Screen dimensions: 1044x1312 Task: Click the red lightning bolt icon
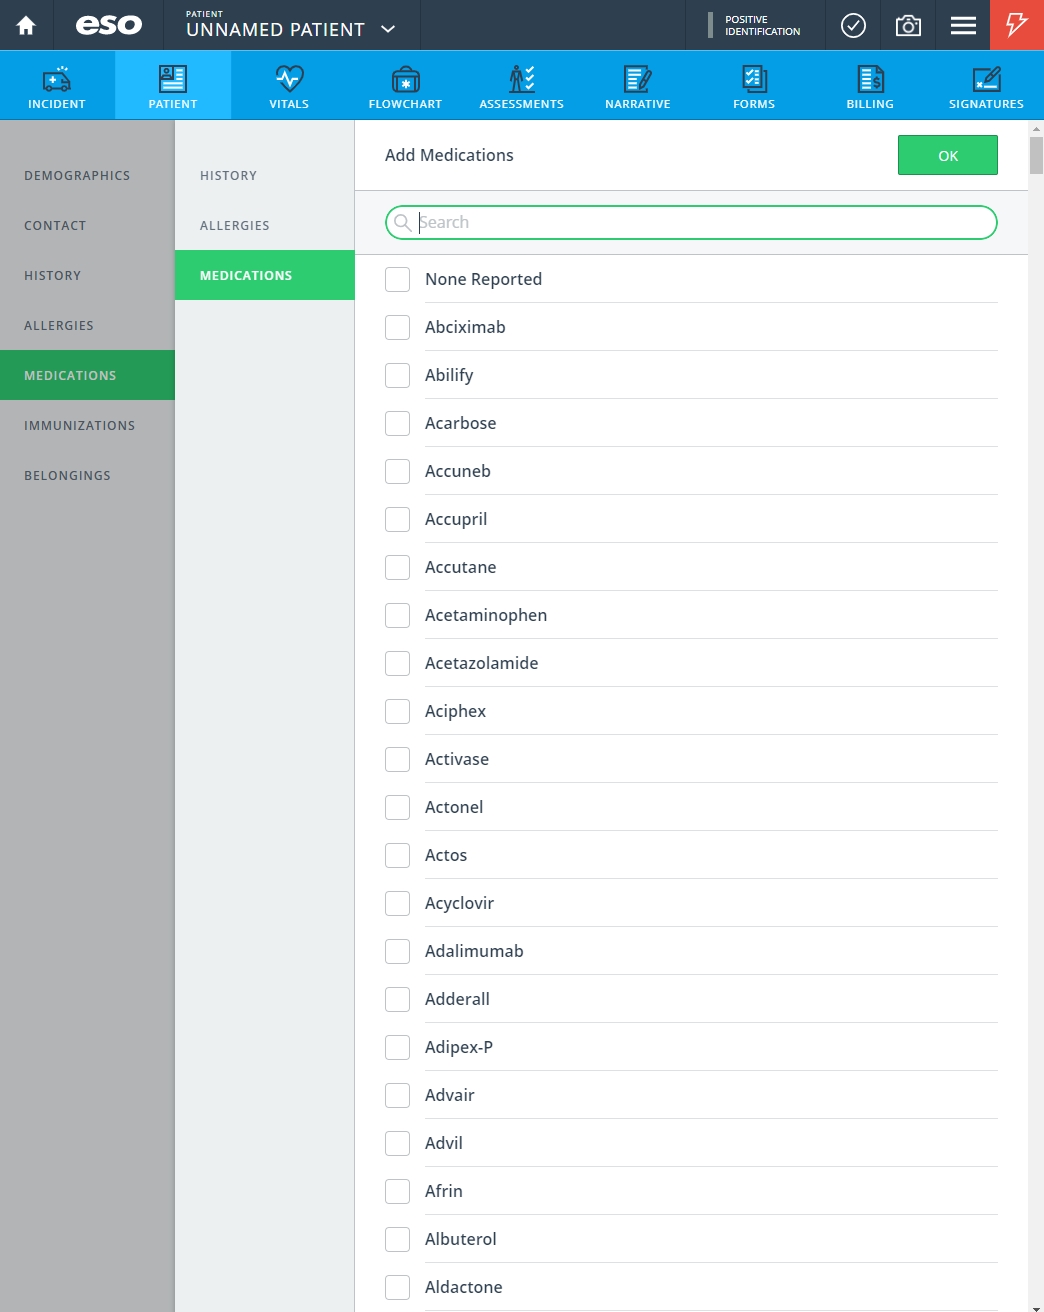click(1017, 25)
